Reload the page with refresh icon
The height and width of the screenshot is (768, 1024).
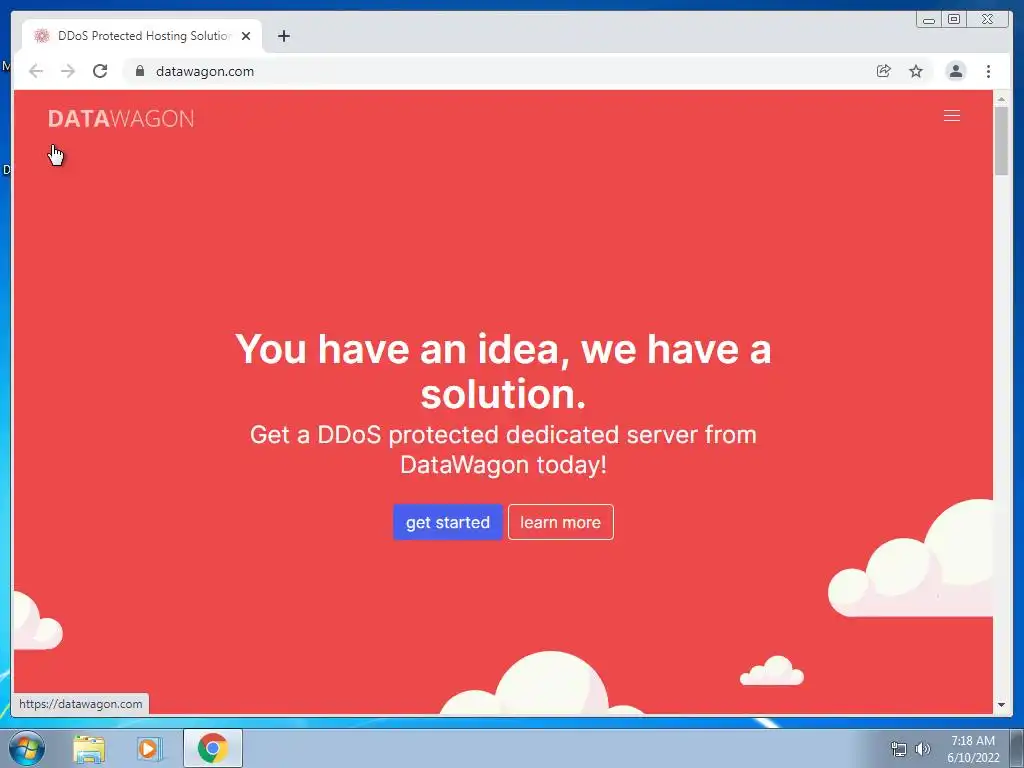(100, 71)
